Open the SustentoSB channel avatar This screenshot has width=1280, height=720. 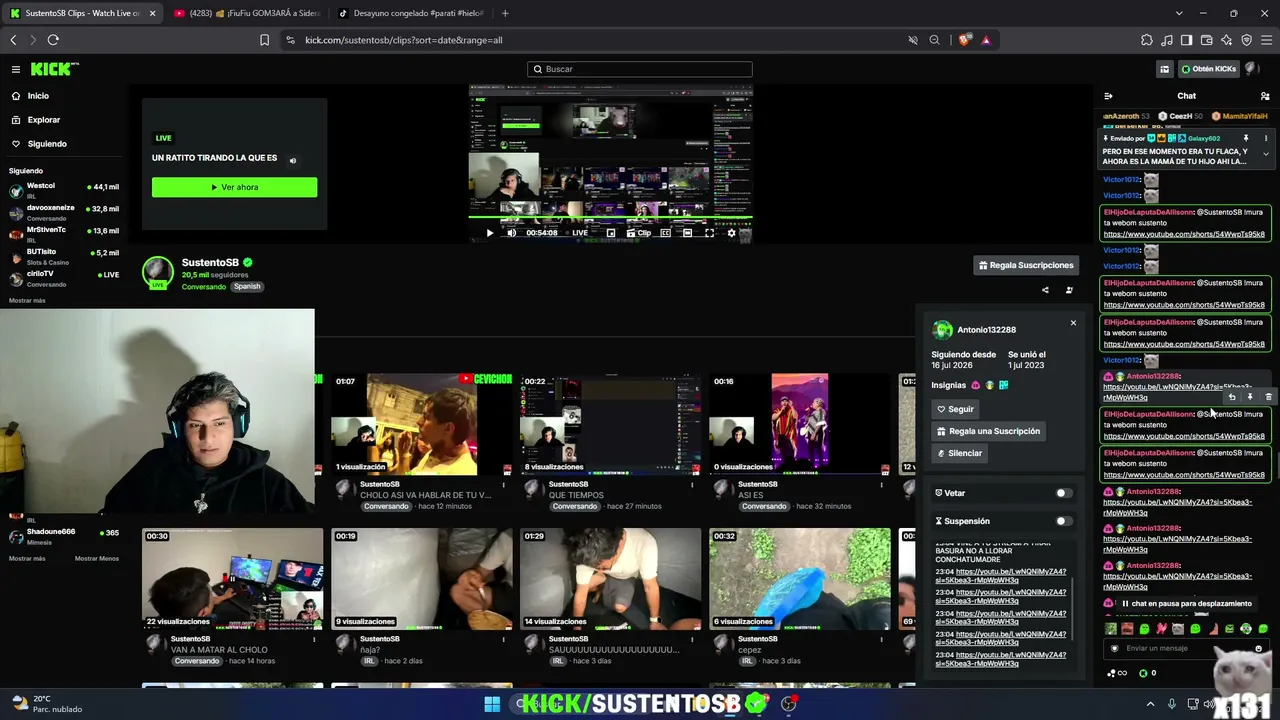pyautogui.click(x=158, y=273)
